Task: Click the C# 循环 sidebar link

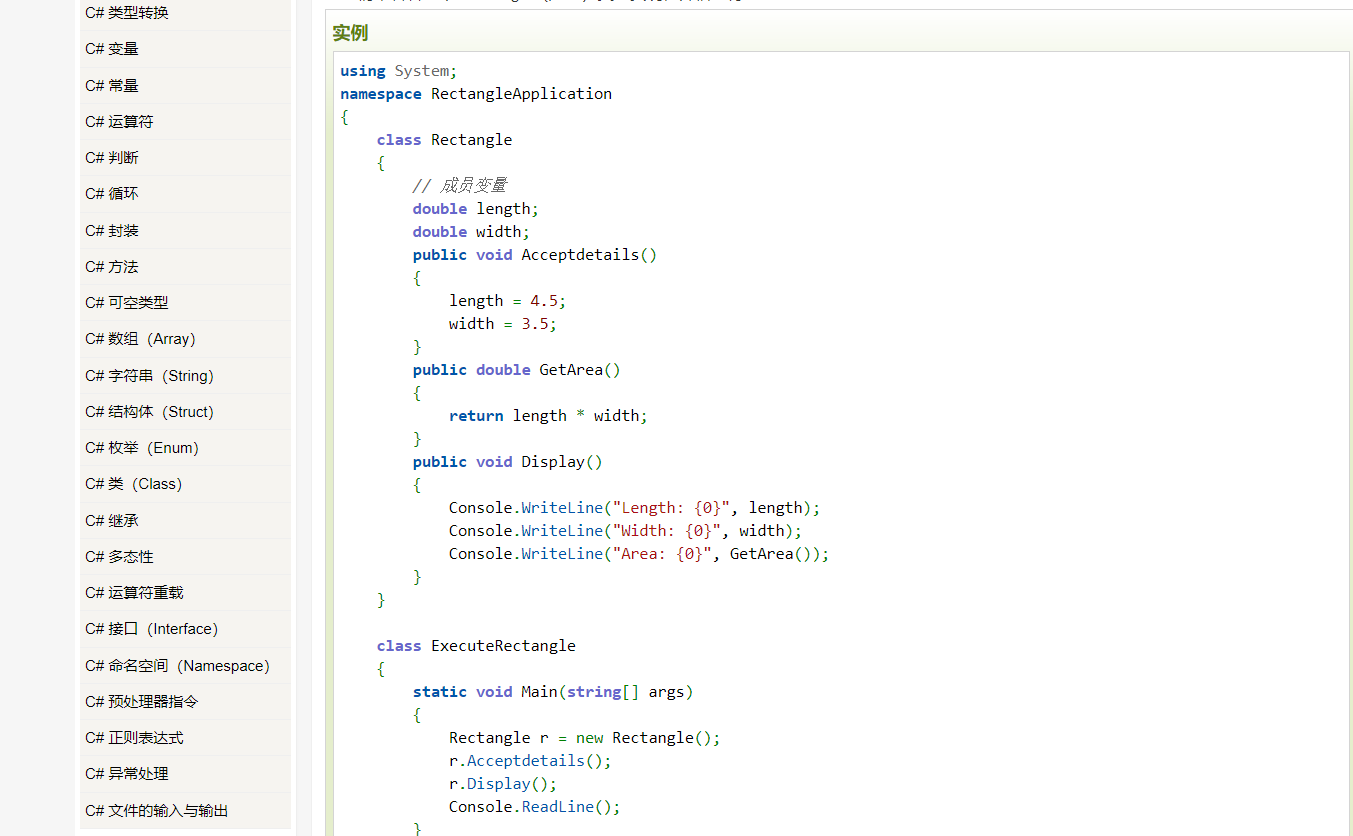Action: click(x=112, y=194)
